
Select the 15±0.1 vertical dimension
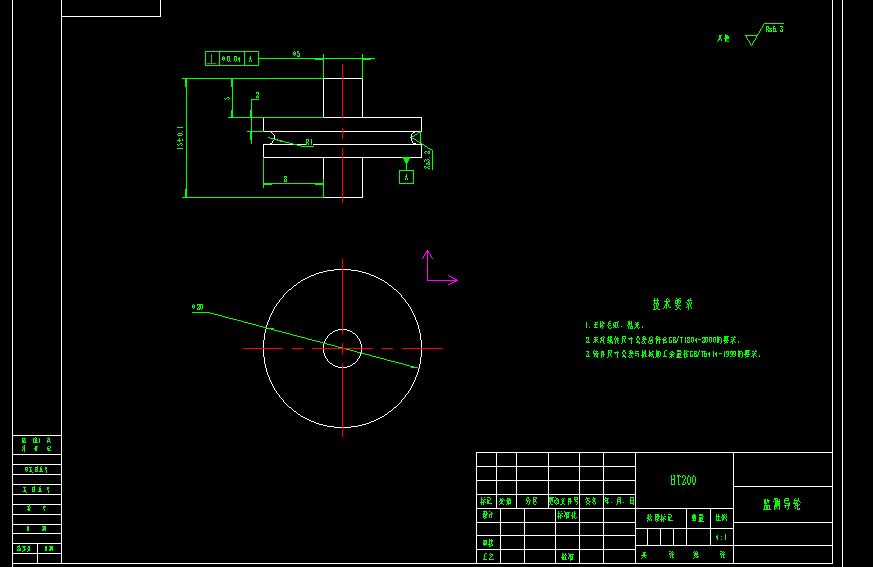pyautogui.click(x=180, y=137)
